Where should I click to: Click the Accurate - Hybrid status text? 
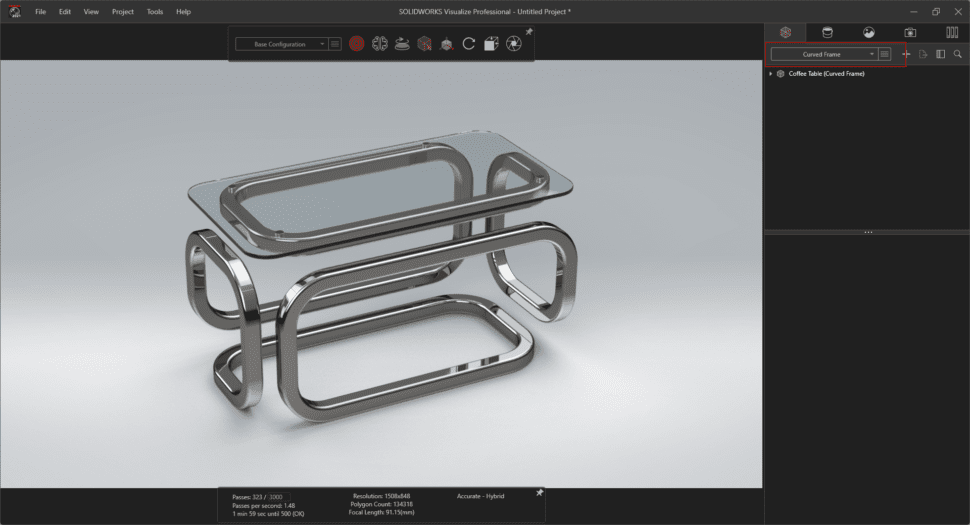[x=481, y=496]
